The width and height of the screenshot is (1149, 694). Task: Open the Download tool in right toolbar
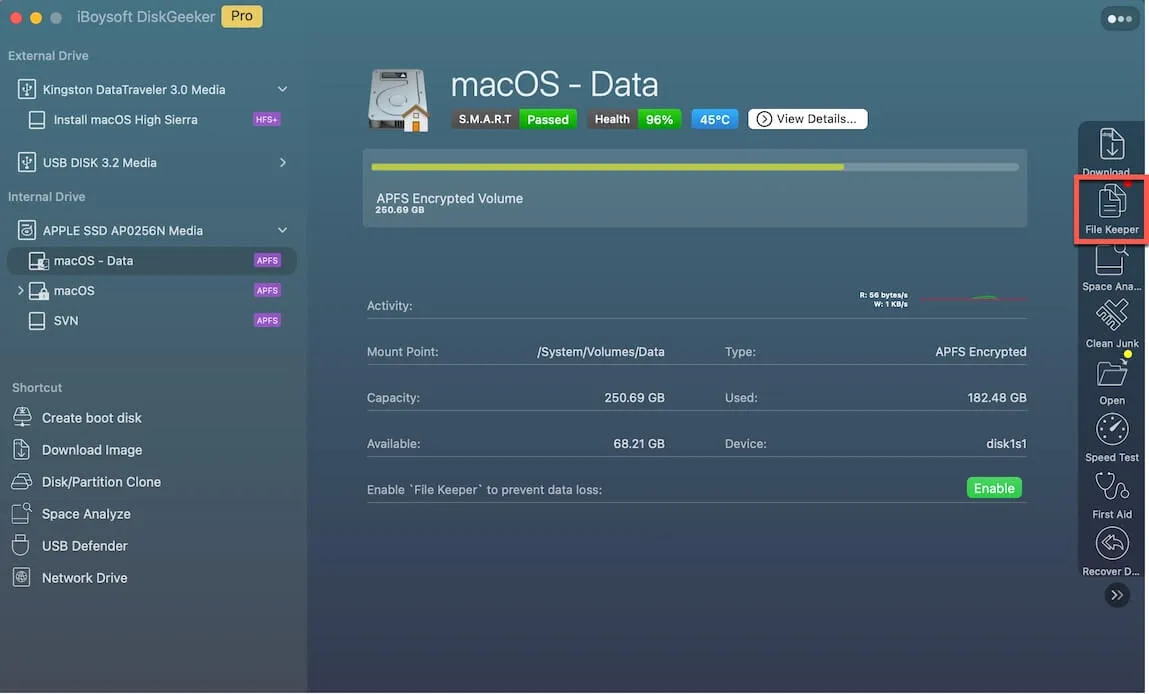point(1111,151)
